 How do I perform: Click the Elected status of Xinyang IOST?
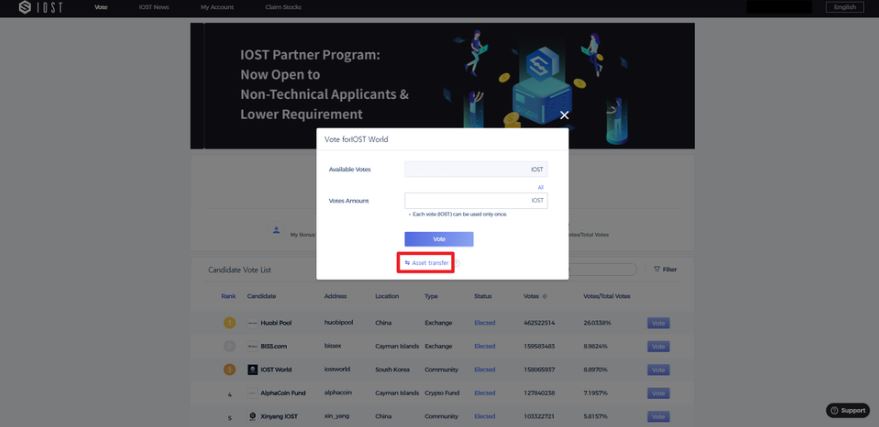click(484, 417)
